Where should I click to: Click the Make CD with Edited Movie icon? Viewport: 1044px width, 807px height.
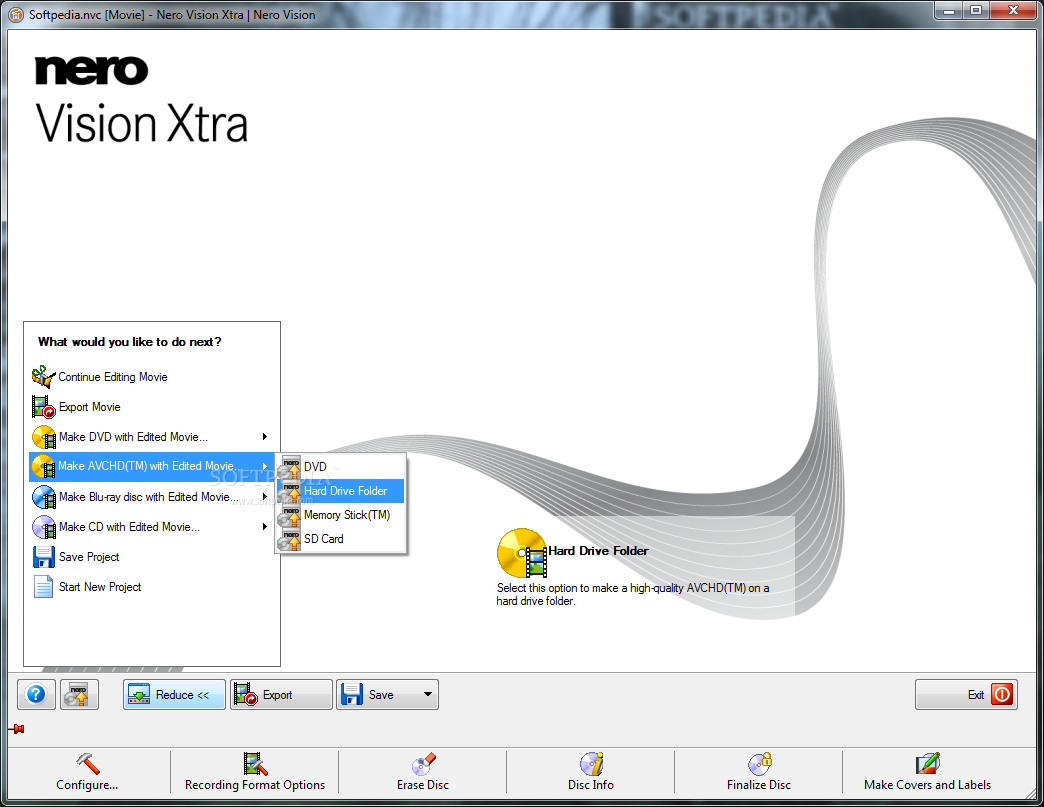tap(43, 527)
